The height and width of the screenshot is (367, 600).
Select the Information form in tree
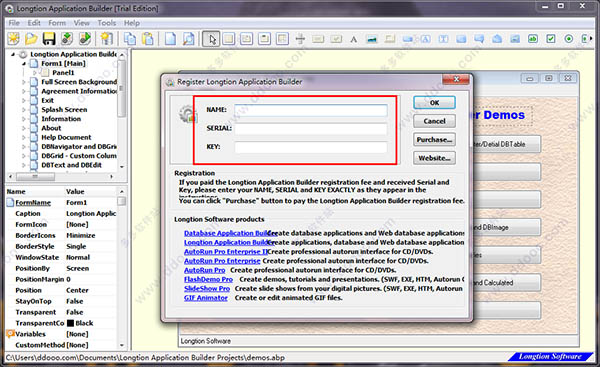pyautogui.click(x=61, y=119)
